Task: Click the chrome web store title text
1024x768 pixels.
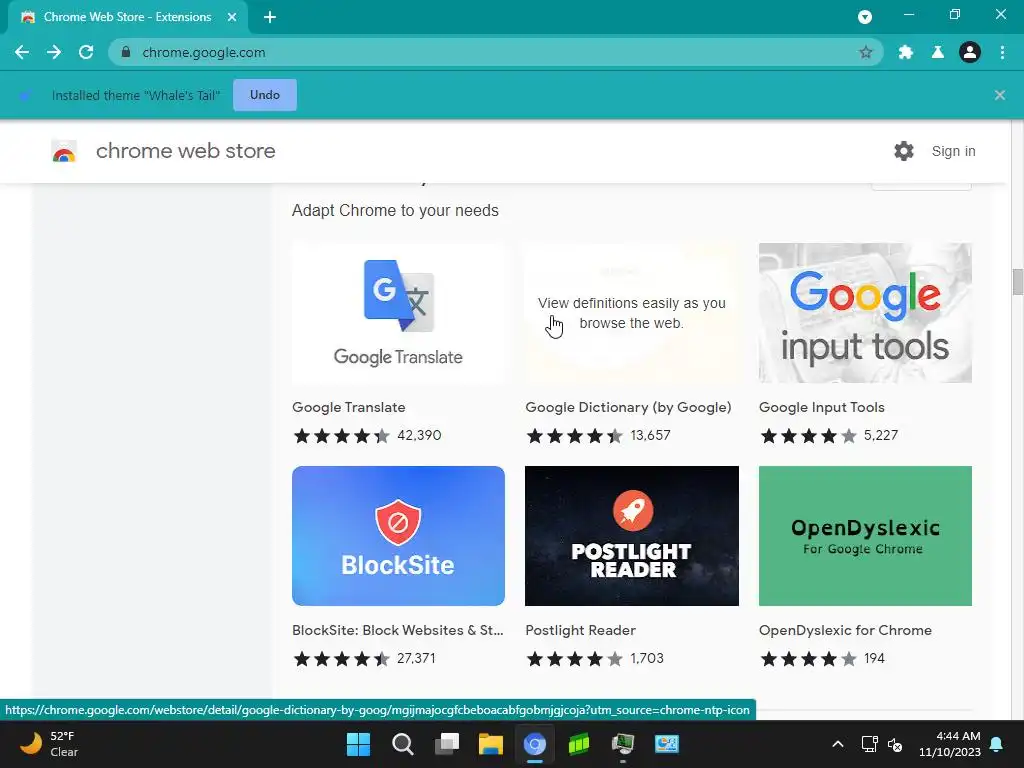Action: (x=185, y=151)
